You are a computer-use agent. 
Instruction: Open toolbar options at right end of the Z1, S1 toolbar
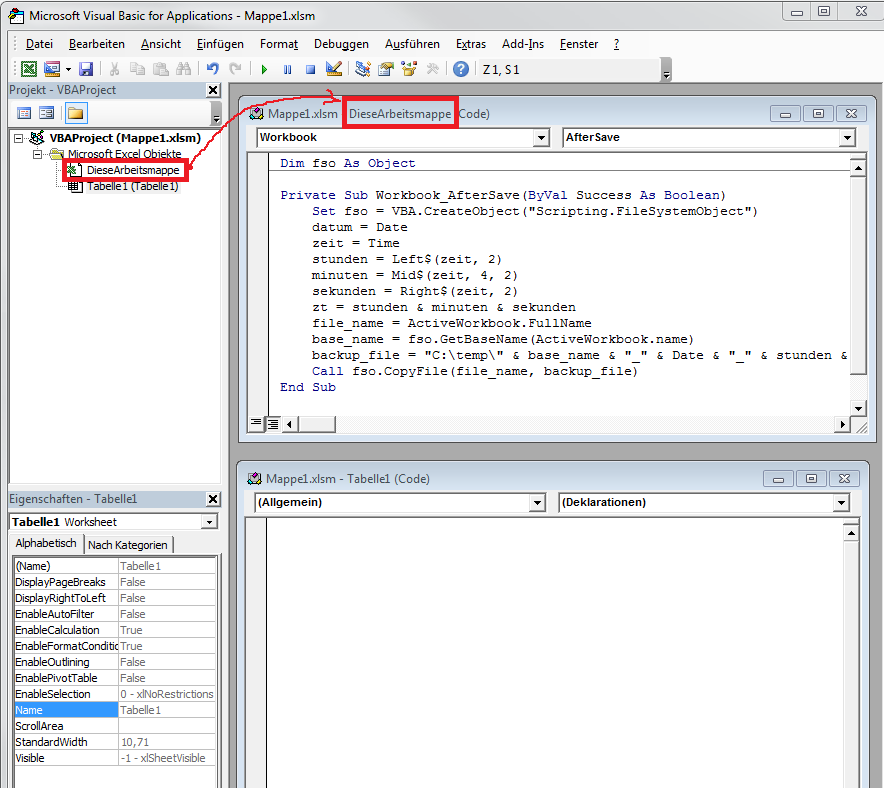pyautogui.click(x=666, y=70)
